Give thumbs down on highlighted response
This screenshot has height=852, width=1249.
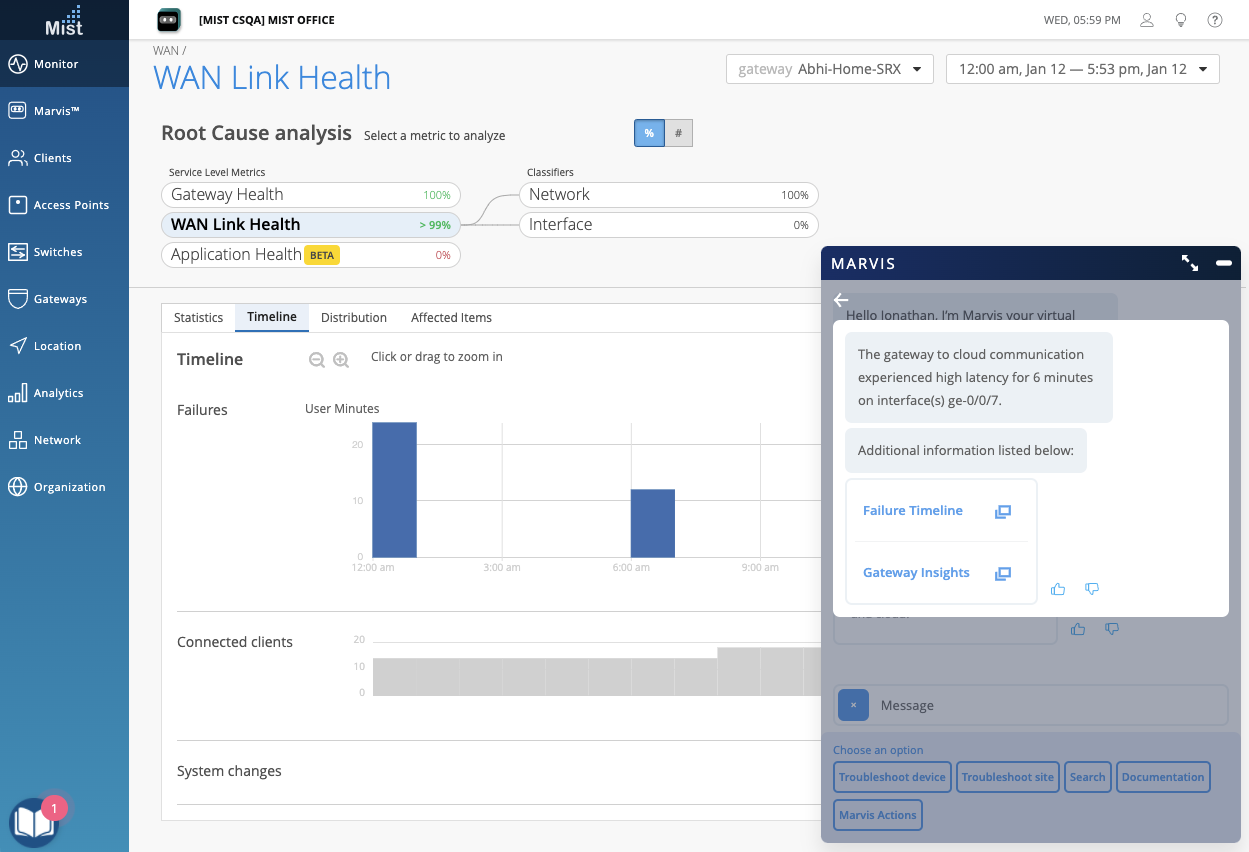click(1092, 589)
